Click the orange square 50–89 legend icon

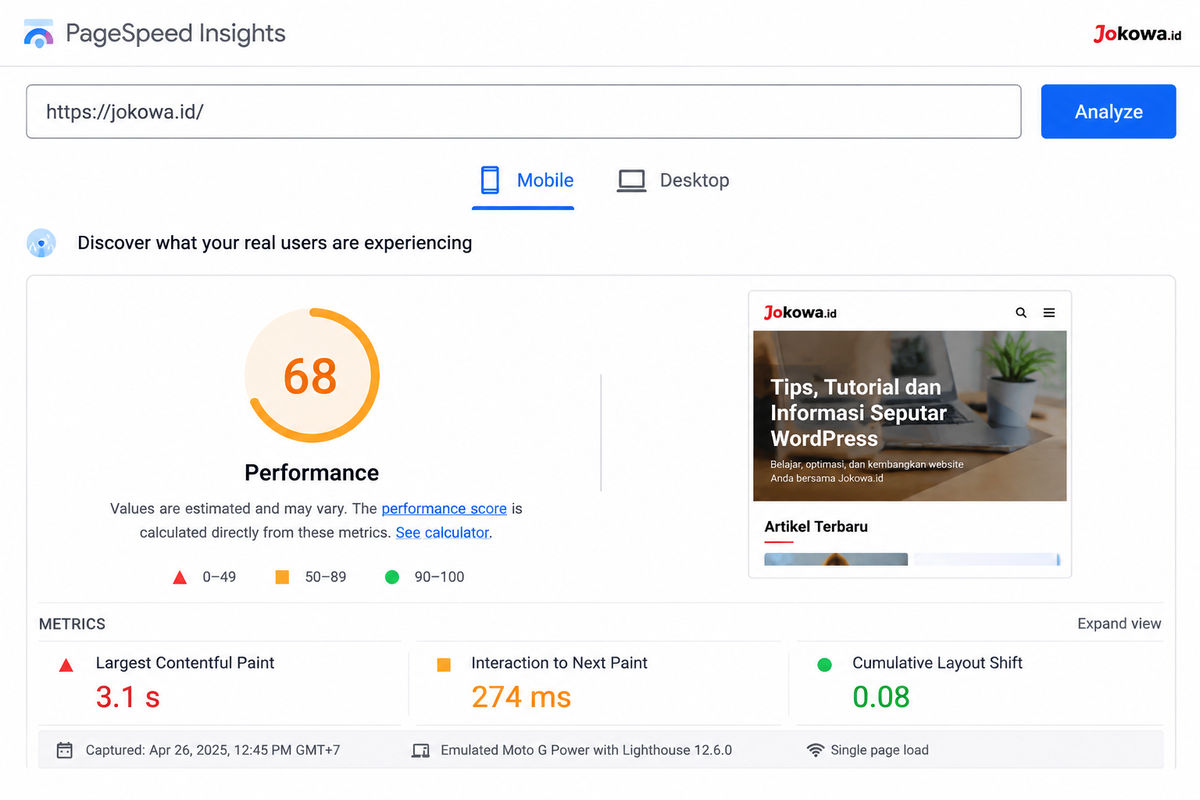282,577
